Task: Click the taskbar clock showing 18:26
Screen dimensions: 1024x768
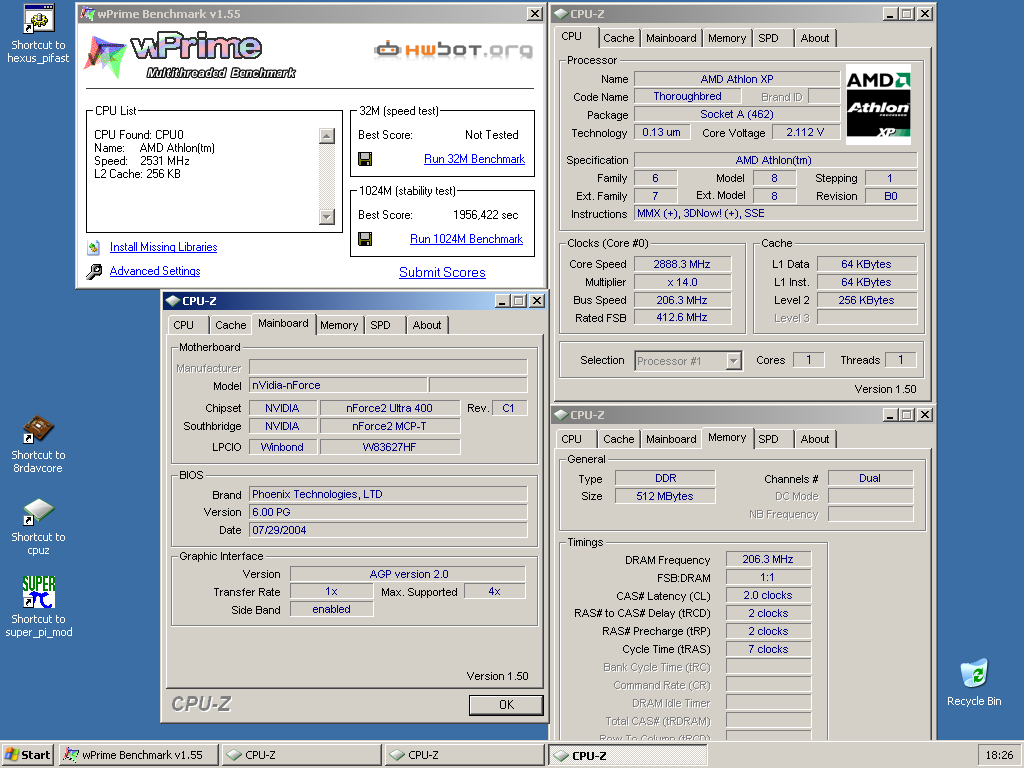Action: point(999,755)
